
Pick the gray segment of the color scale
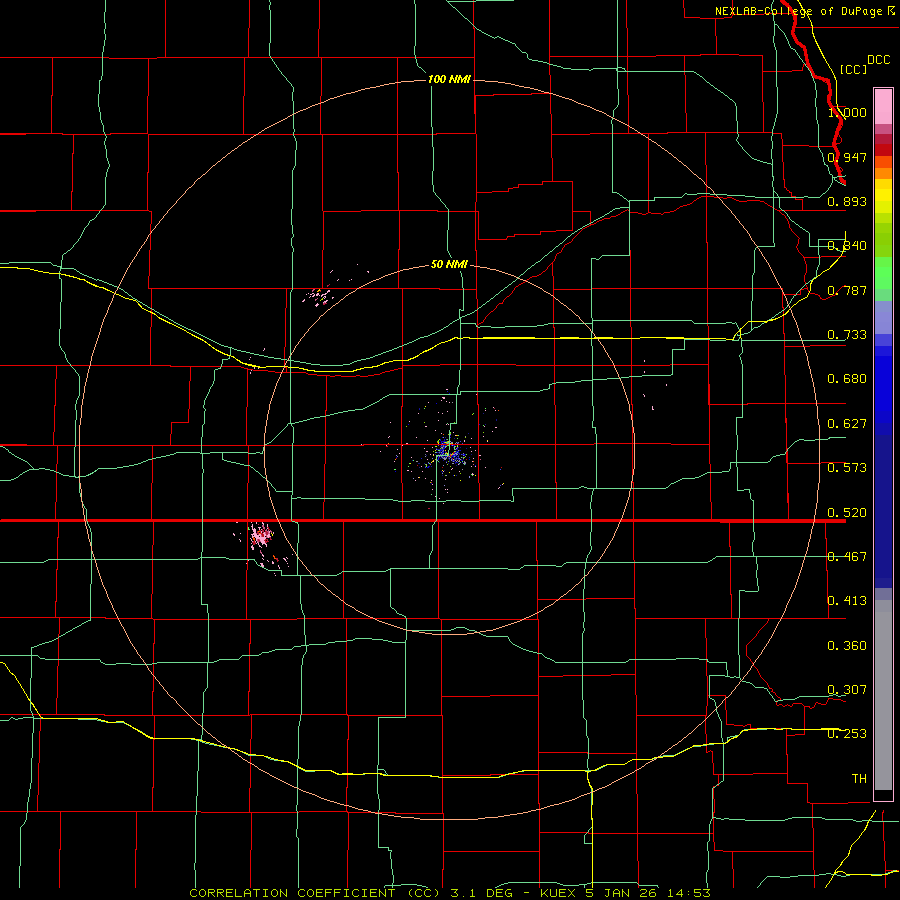[883, 695]
